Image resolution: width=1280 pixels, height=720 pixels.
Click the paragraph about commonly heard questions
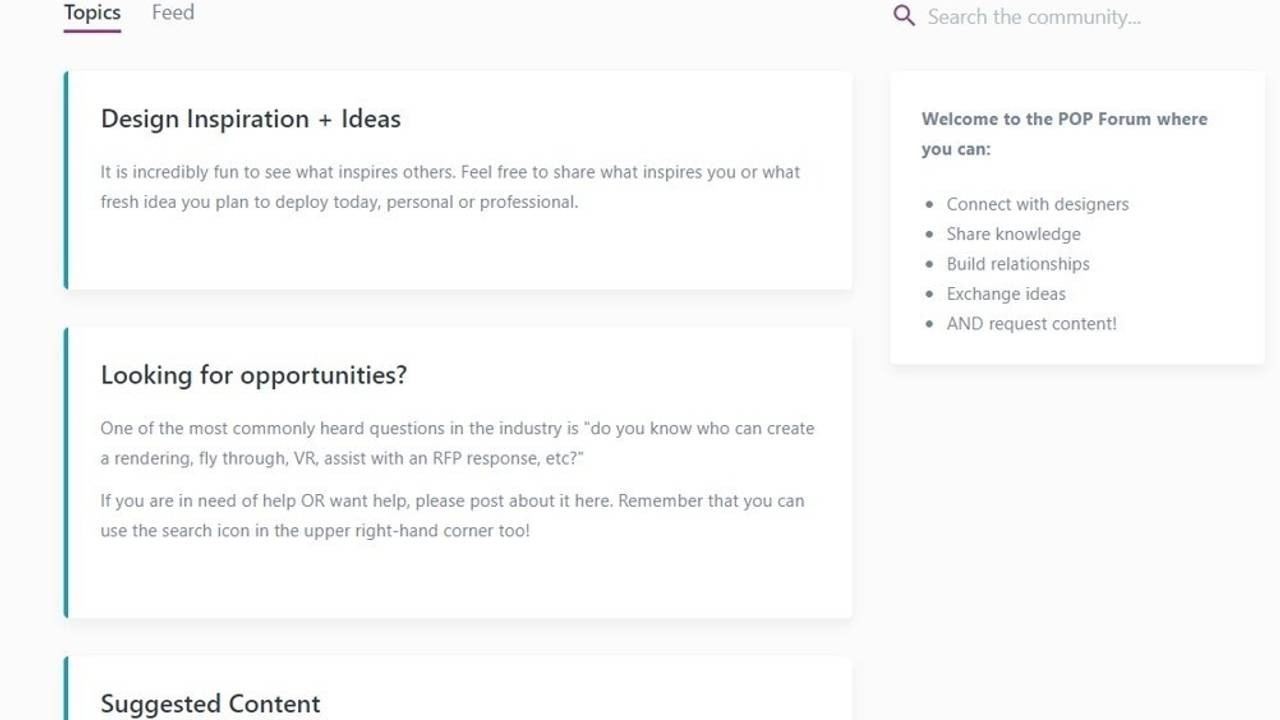457,443
